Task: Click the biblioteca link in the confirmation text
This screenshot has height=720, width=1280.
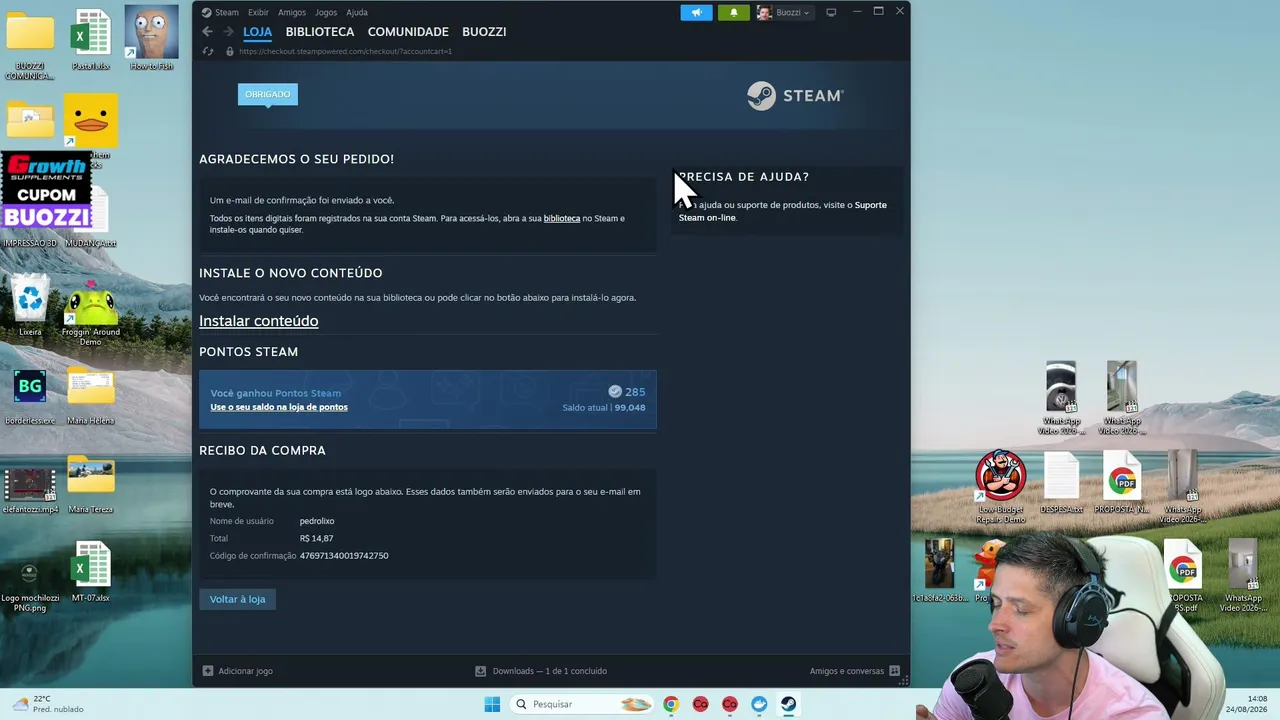Action: (562, 218)
